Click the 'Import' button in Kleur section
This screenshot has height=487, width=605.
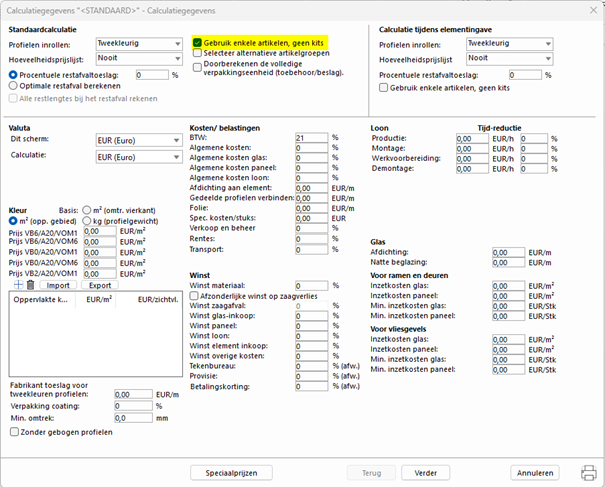[59, 285]
